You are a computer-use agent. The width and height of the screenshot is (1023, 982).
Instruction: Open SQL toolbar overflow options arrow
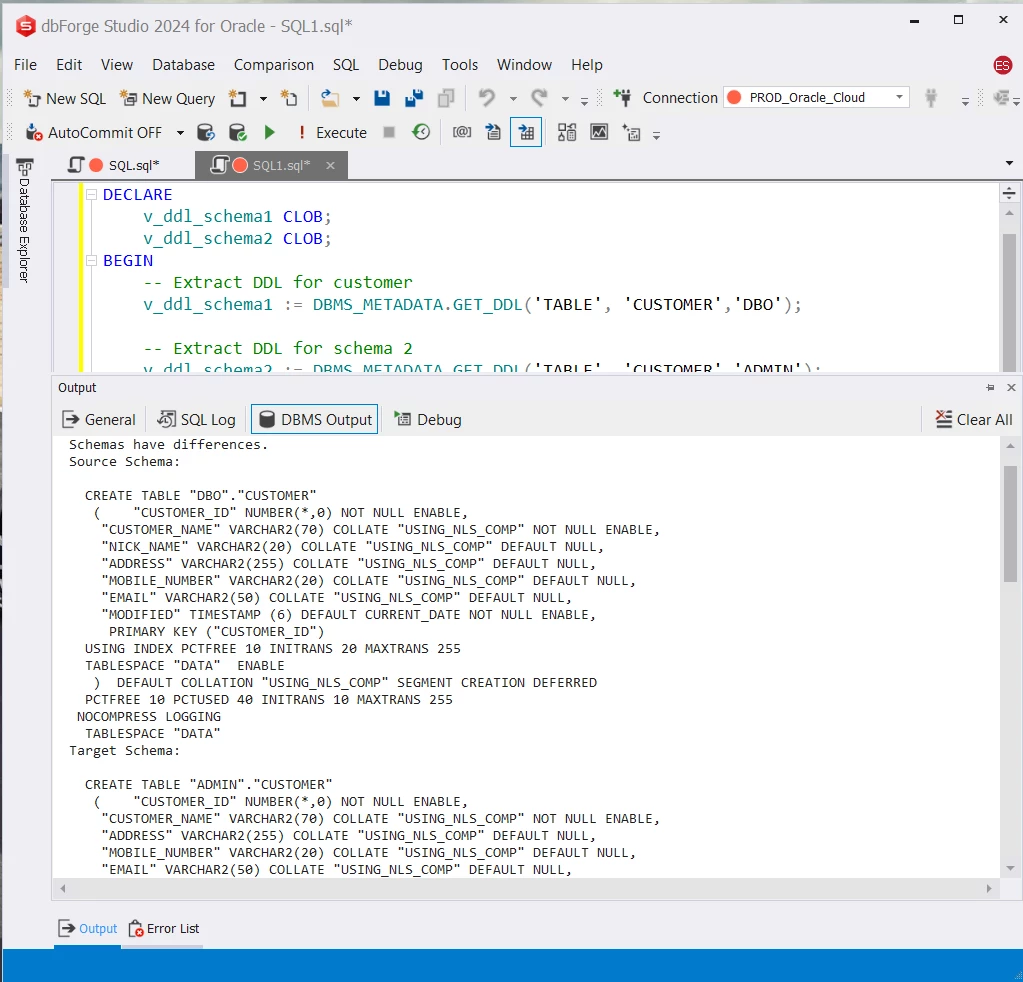click(x=656, y=135)
